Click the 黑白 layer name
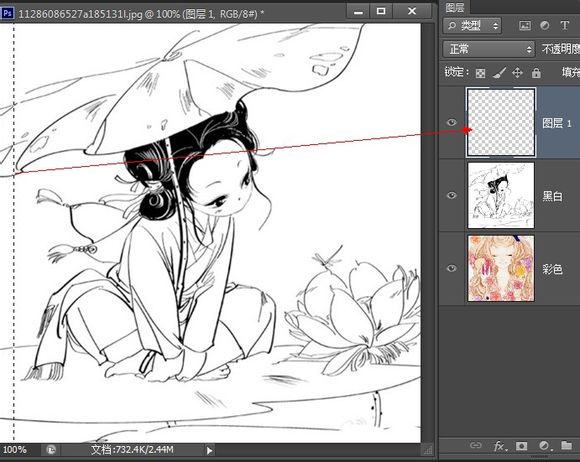 (x=552, y=196)
